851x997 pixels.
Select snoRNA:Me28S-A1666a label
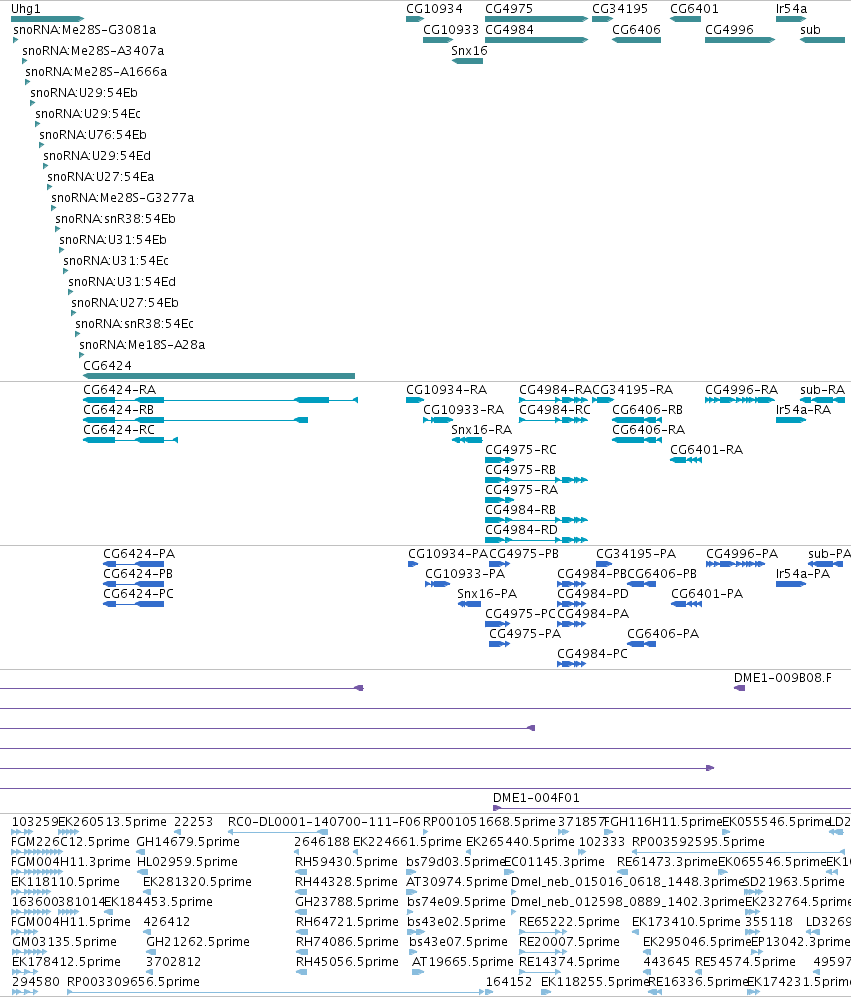(x=96, y=72)
